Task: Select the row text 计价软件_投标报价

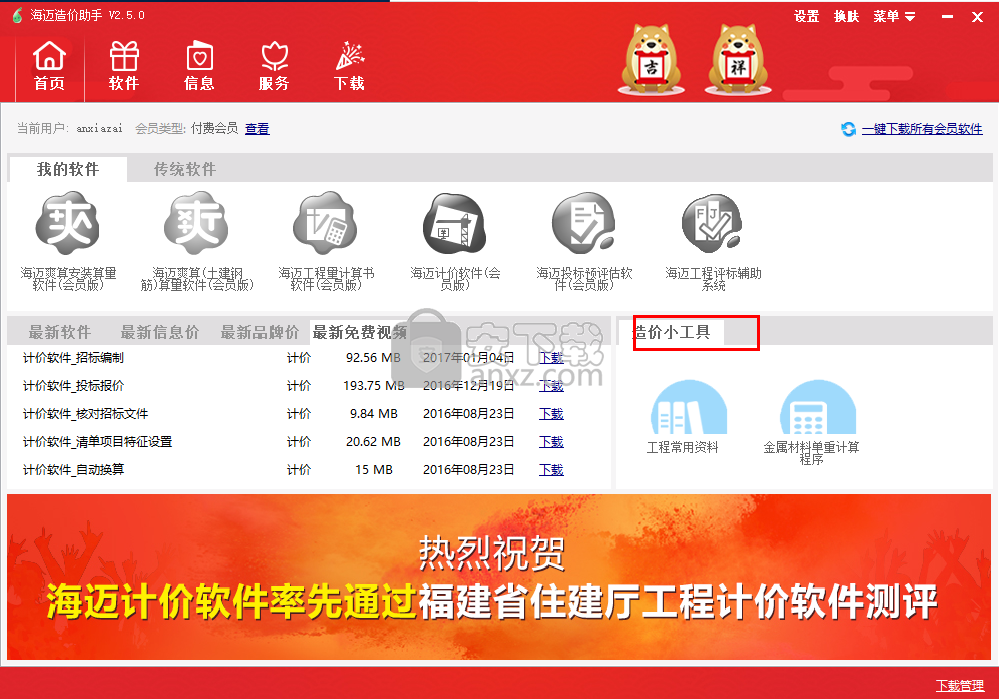Action: 73,386
